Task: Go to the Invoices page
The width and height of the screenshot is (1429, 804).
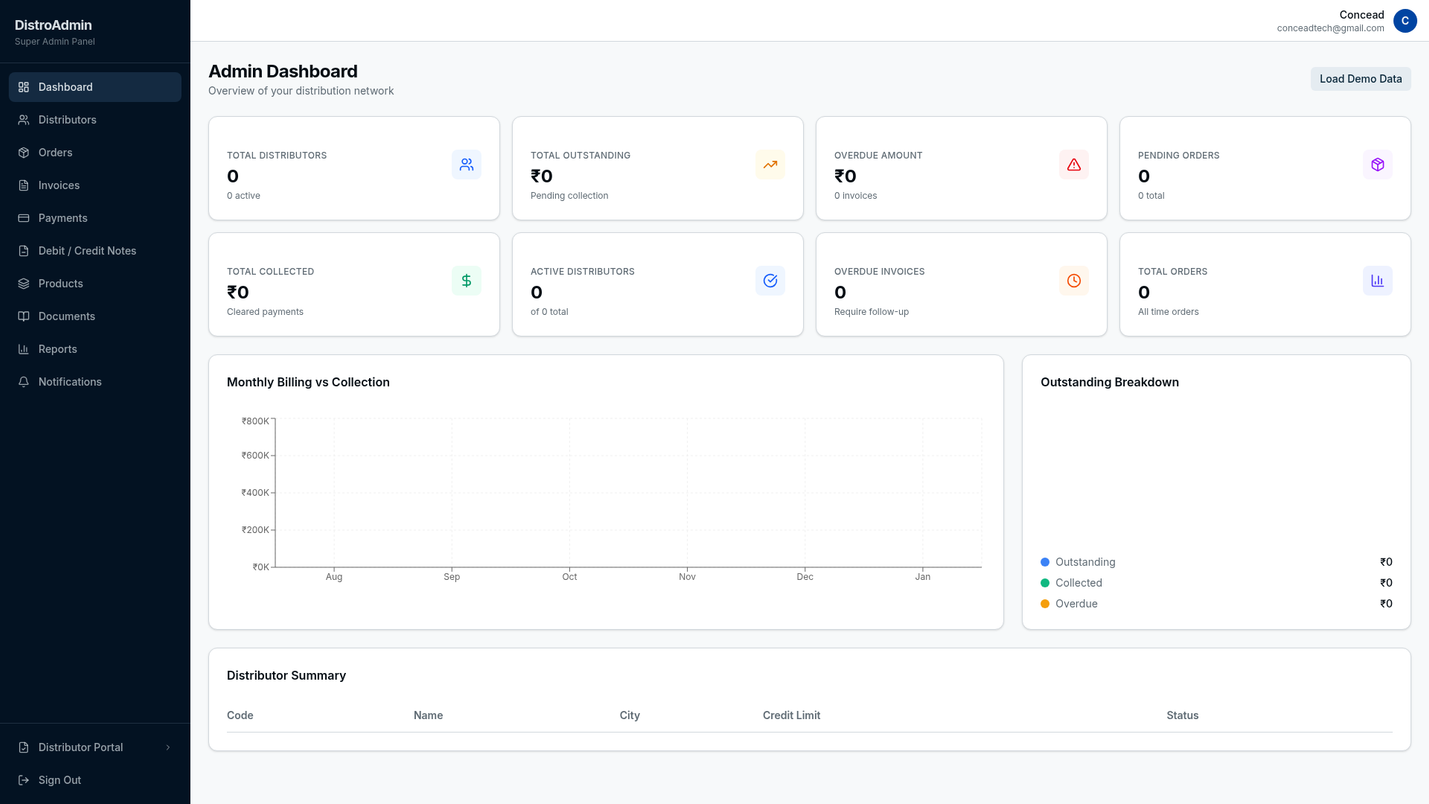Action: point(59,185)
